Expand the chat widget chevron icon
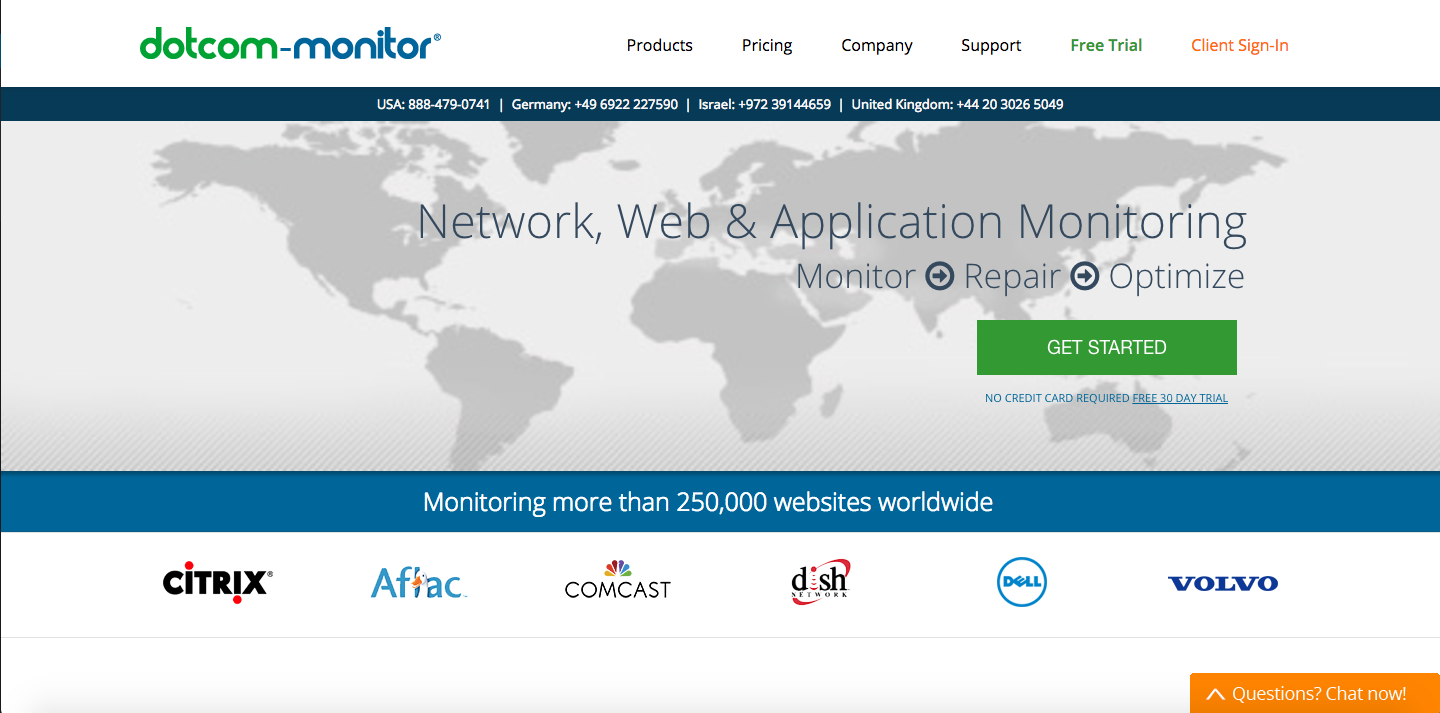The height and width of the screenshot is (713, 1440). [1215, 694]
